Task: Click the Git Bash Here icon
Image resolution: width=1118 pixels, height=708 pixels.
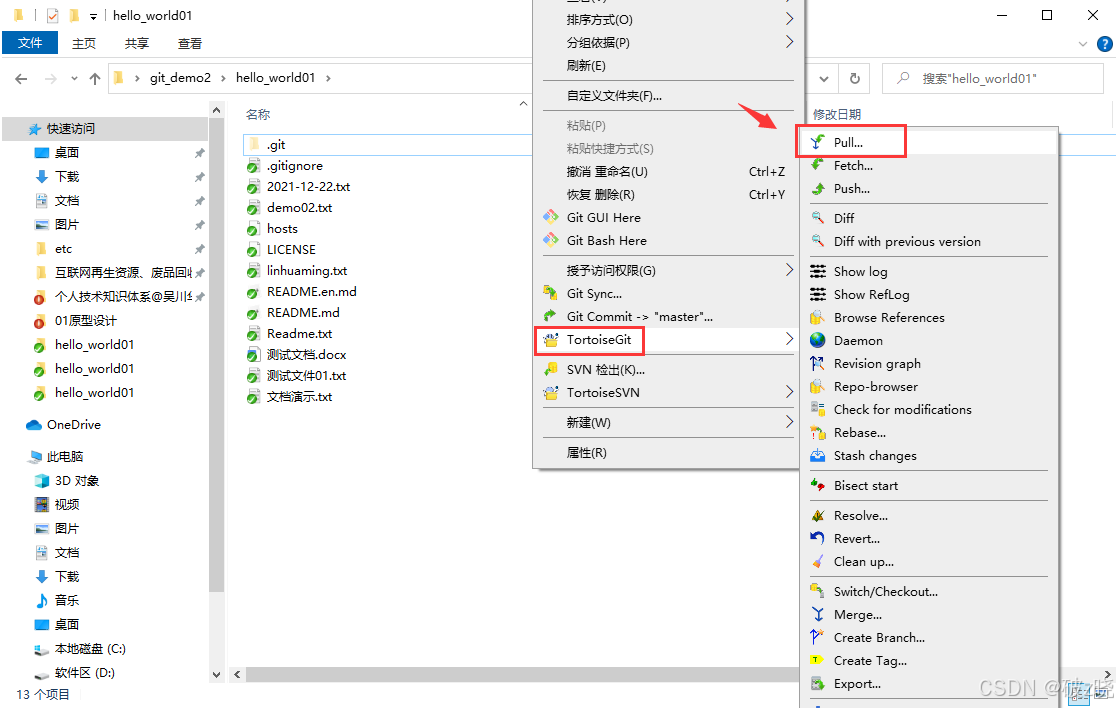Action: pyautogui.click(x=550, y=240)
